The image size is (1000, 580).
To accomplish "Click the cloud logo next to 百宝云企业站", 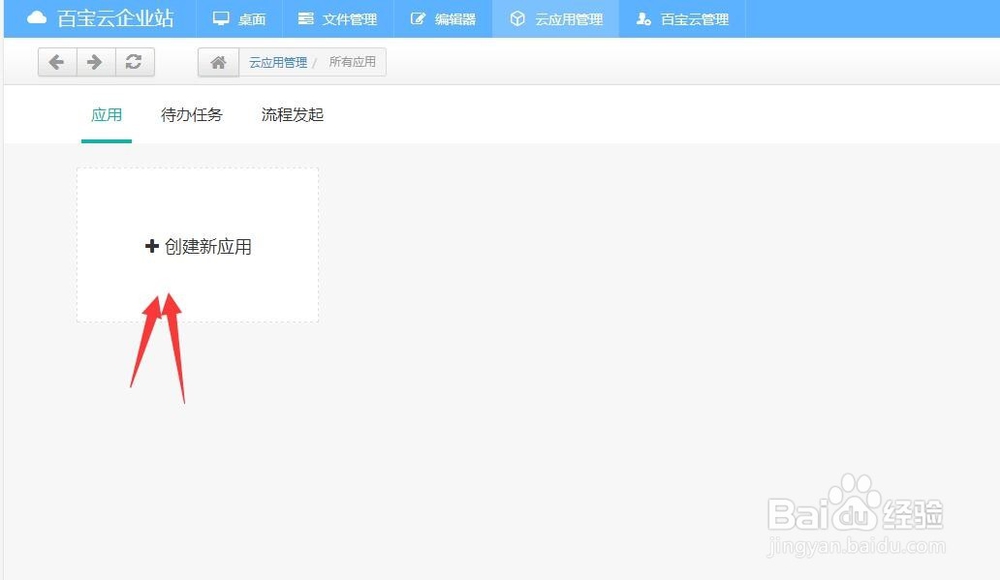I will 37,17.
